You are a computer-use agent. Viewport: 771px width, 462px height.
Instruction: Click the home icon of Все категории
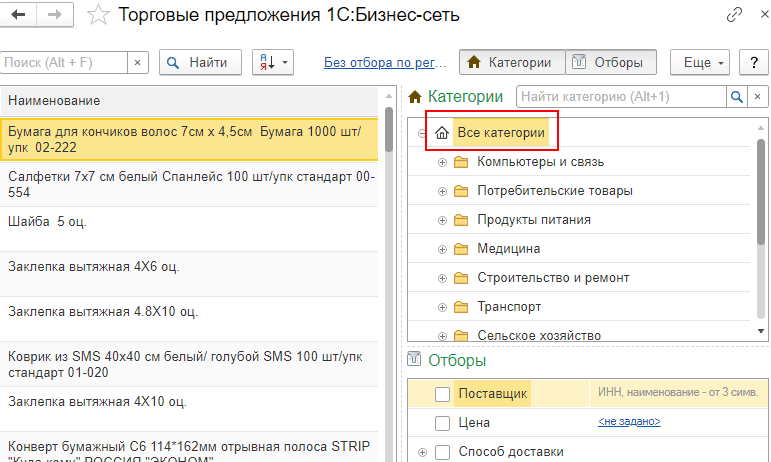pyautogui.click(x=442, y=132)
